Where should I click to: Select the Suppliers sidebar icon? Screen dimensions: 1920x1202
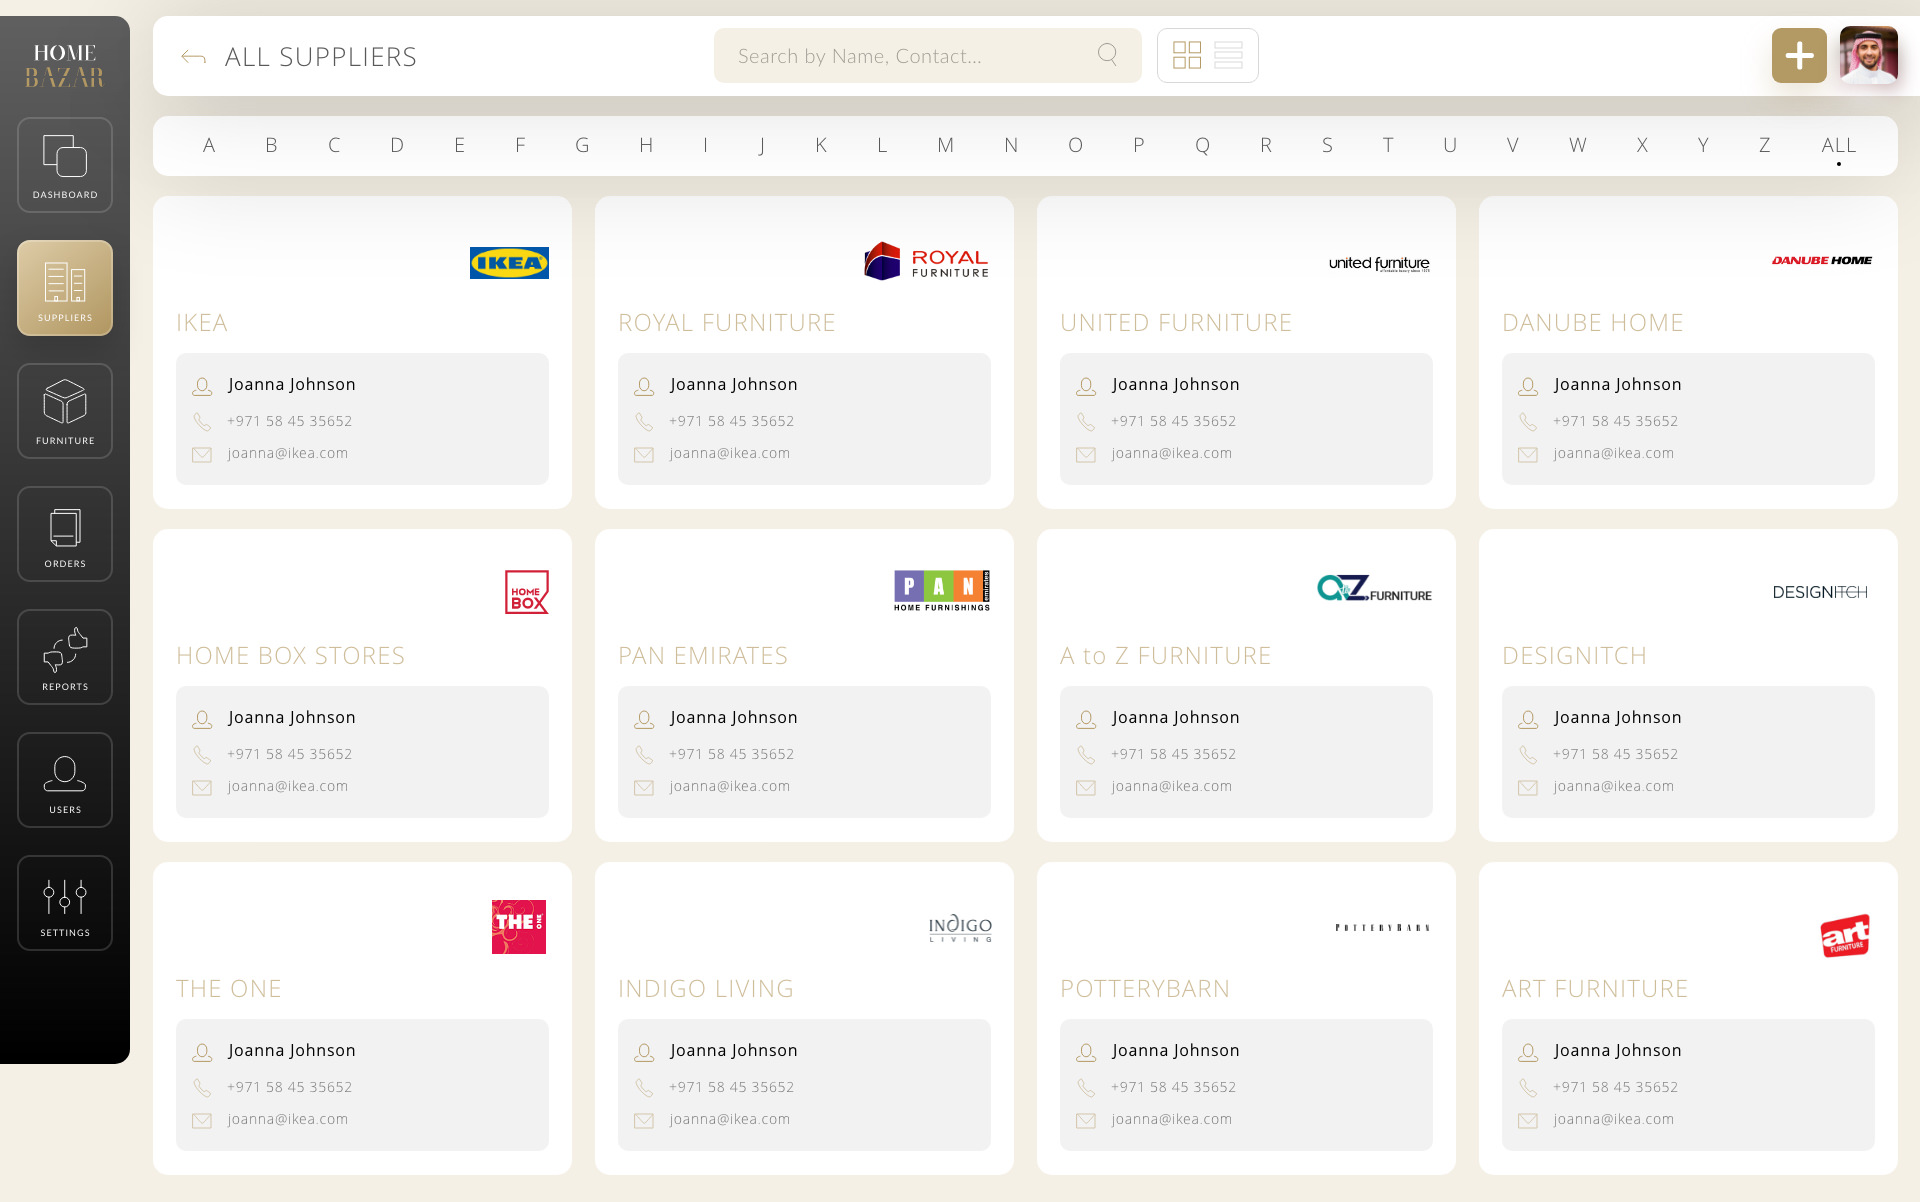pyautogui.click(x=65, y=288)
